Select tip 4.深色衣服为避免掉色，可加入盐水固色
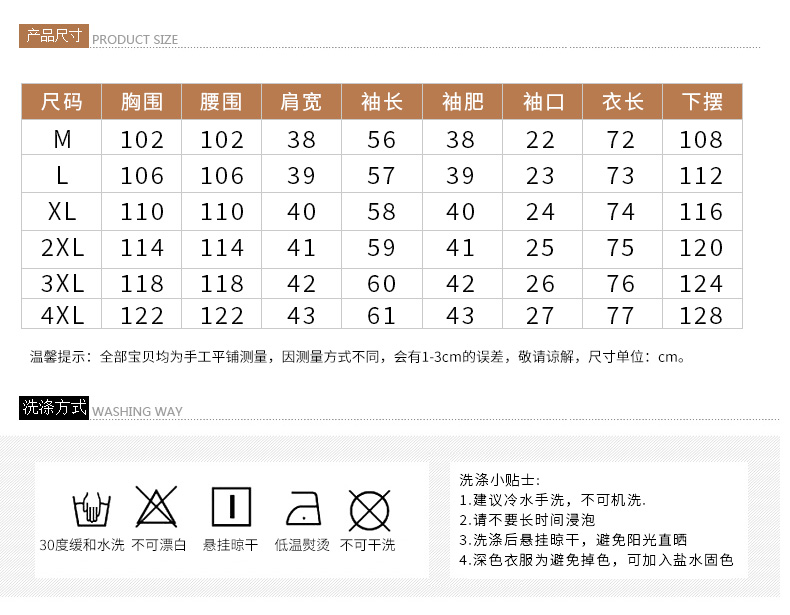The image size is (790, 615). pos(596,560)
